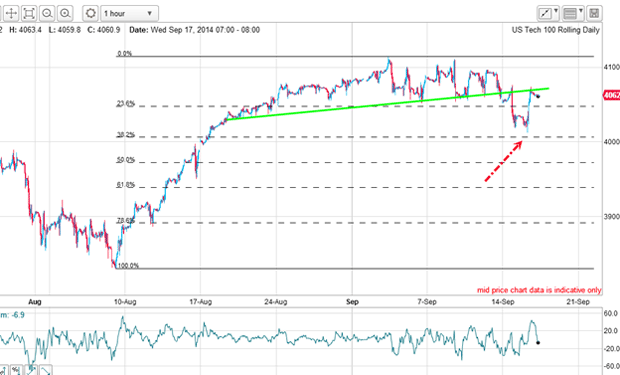
Task: Click the 60.0 indicator axis label
Action: pos(611,314)
